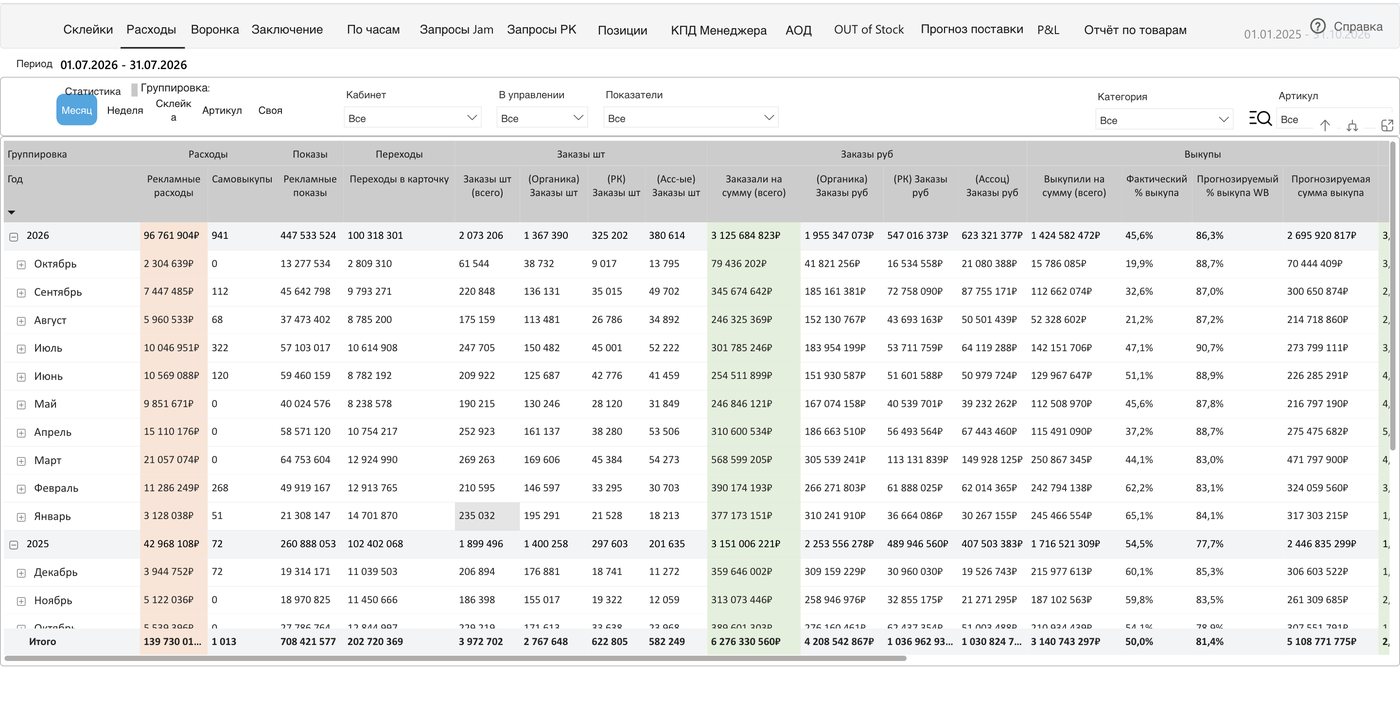Open the table in focus mode
The width and height of the screenshot is (1400, 717).
pos(1387,125)
